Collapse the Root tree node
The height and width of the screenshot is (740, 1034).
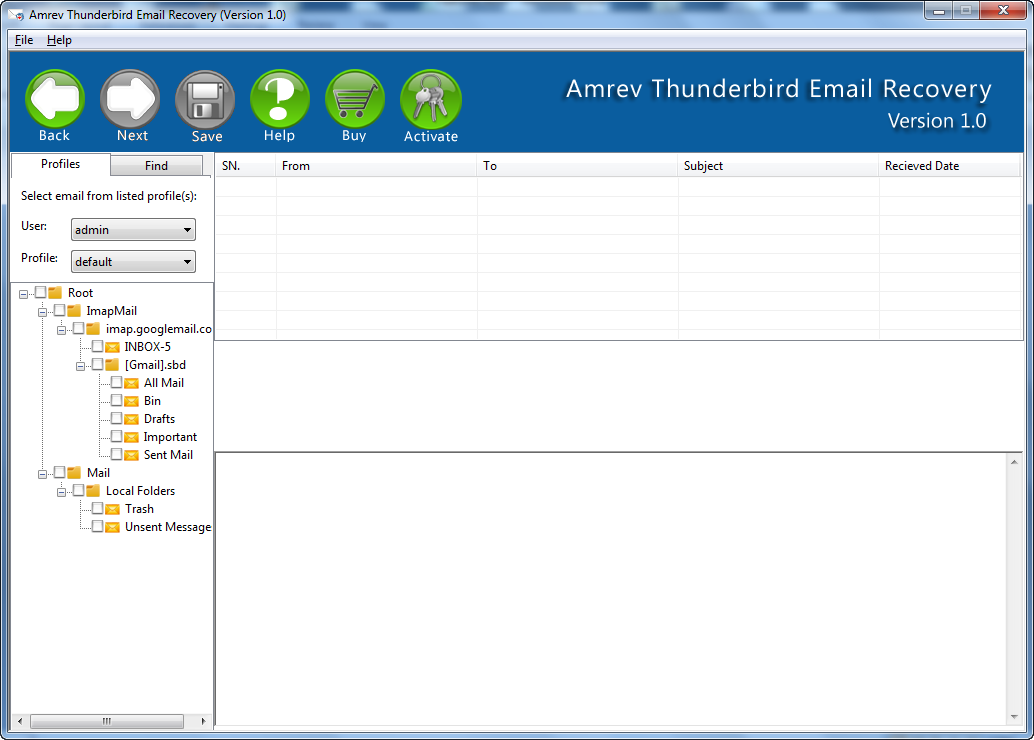pos(24,294)
